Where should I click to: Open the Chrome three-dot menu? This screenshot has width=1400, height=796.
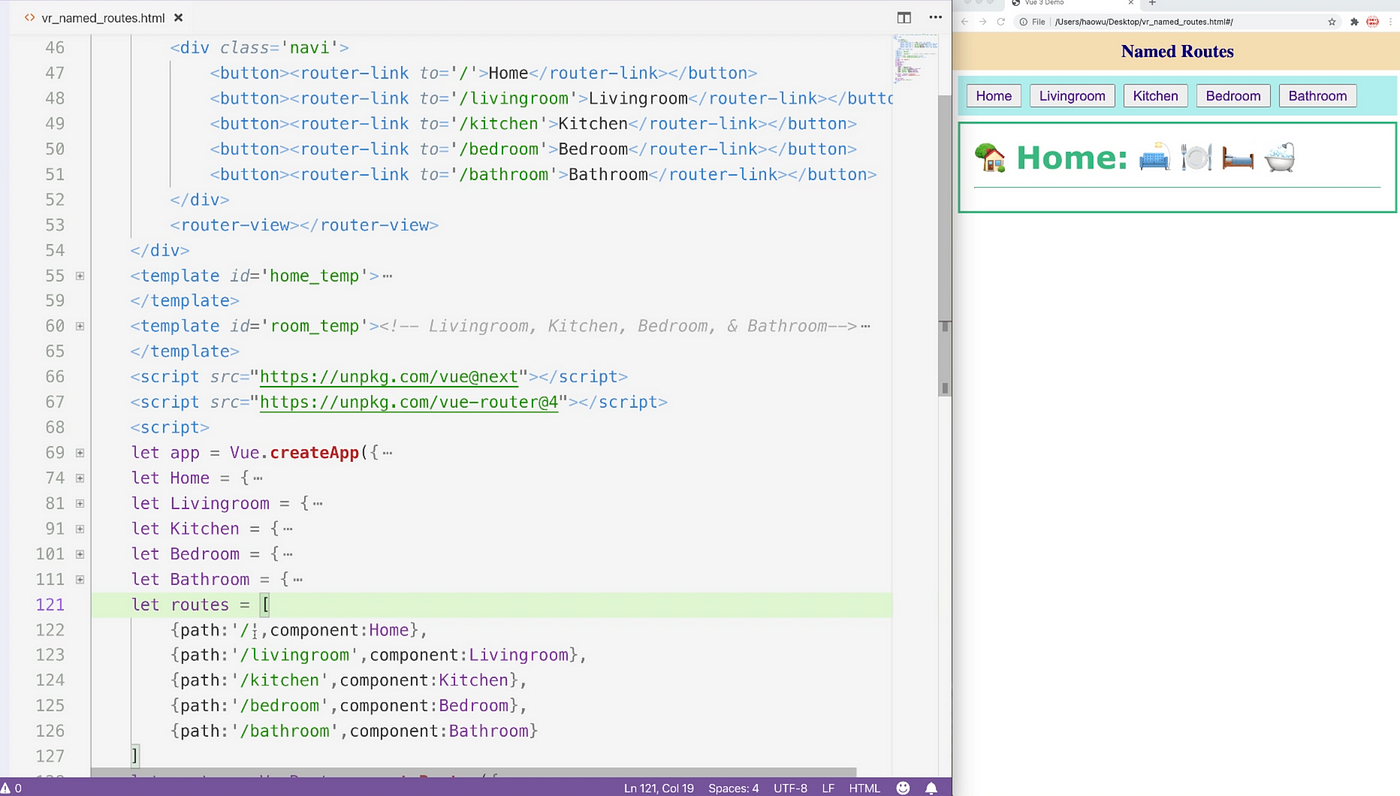point(1390,21)
